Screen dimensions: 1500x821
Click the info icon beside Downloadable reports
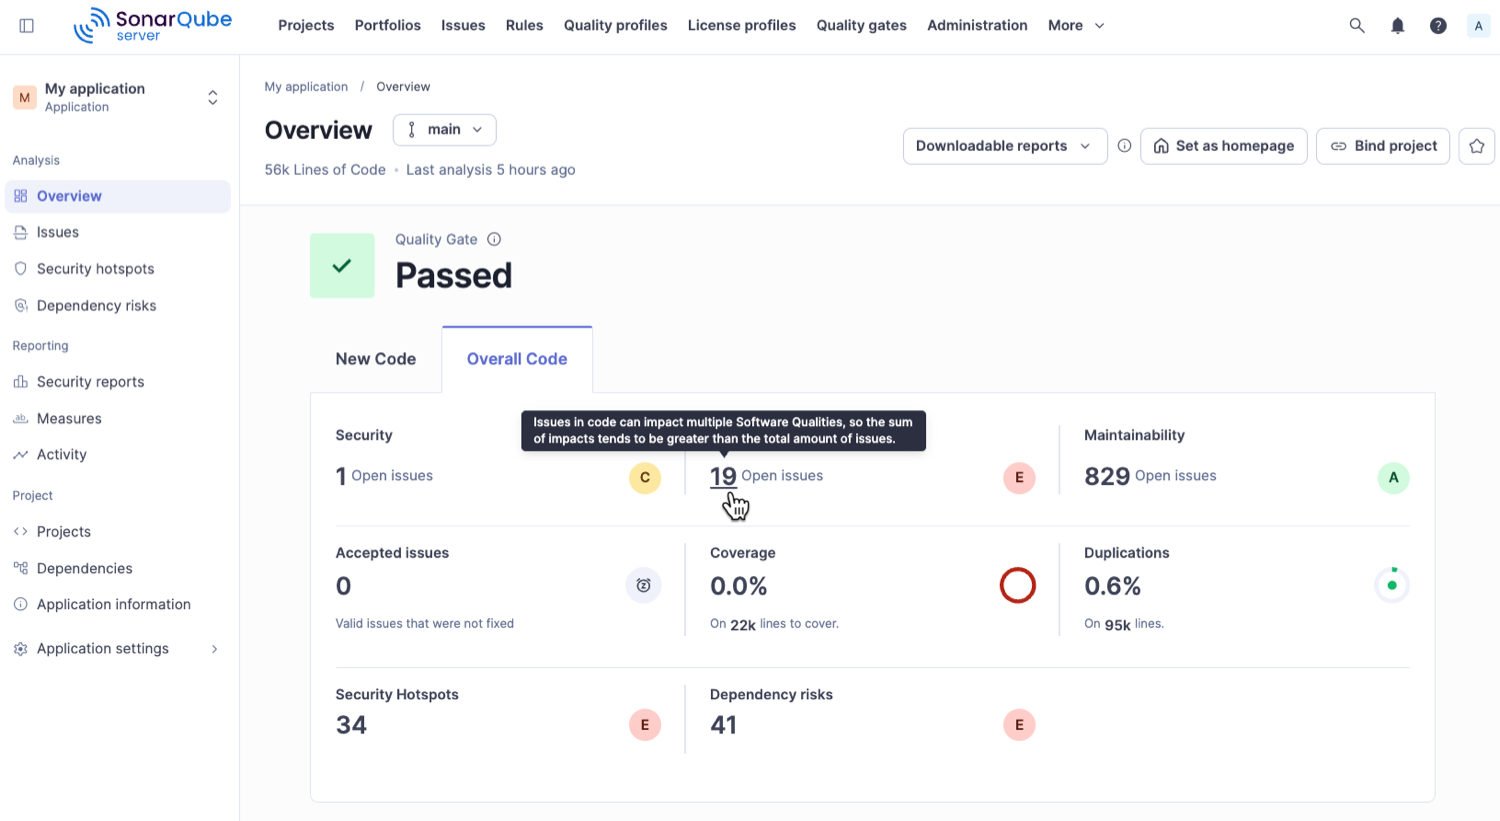[x=1124, y=146]
